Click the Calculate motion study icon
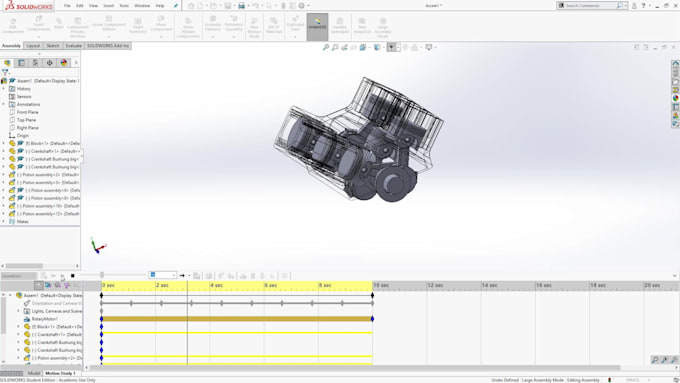 point(44,276)
